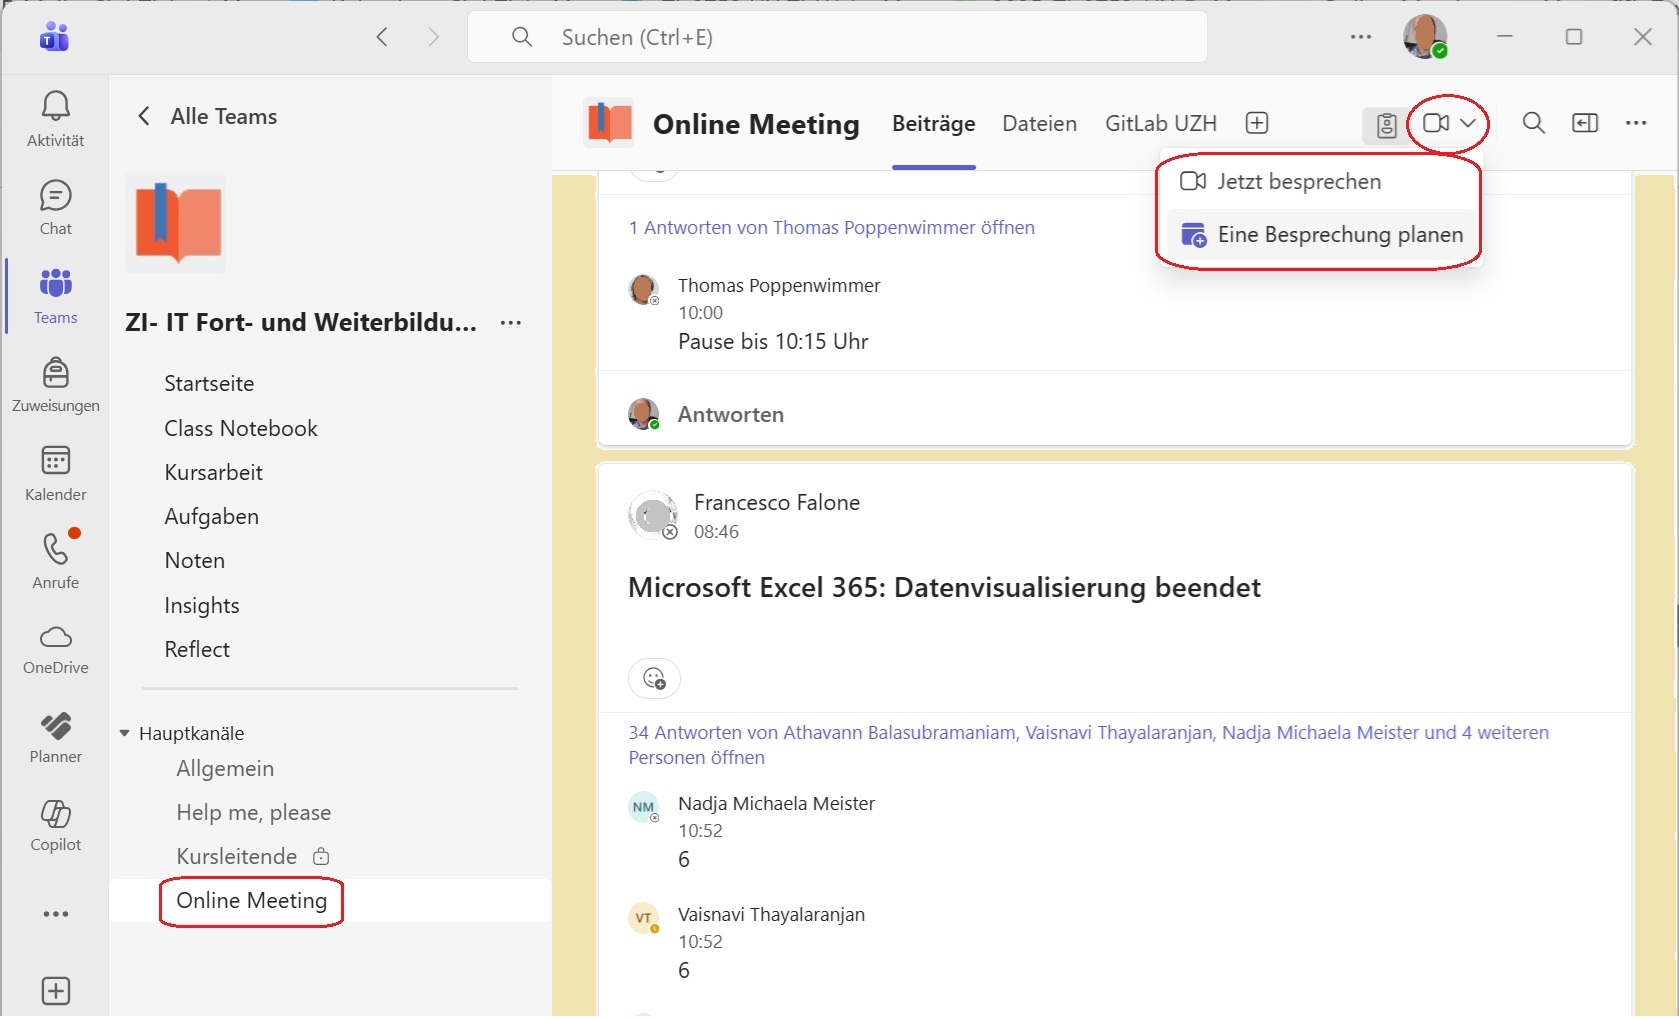Screen dimensions: 1679x1019
Task: Collapse the chat pane with the arrow icon
Action: coord(1585,123)
